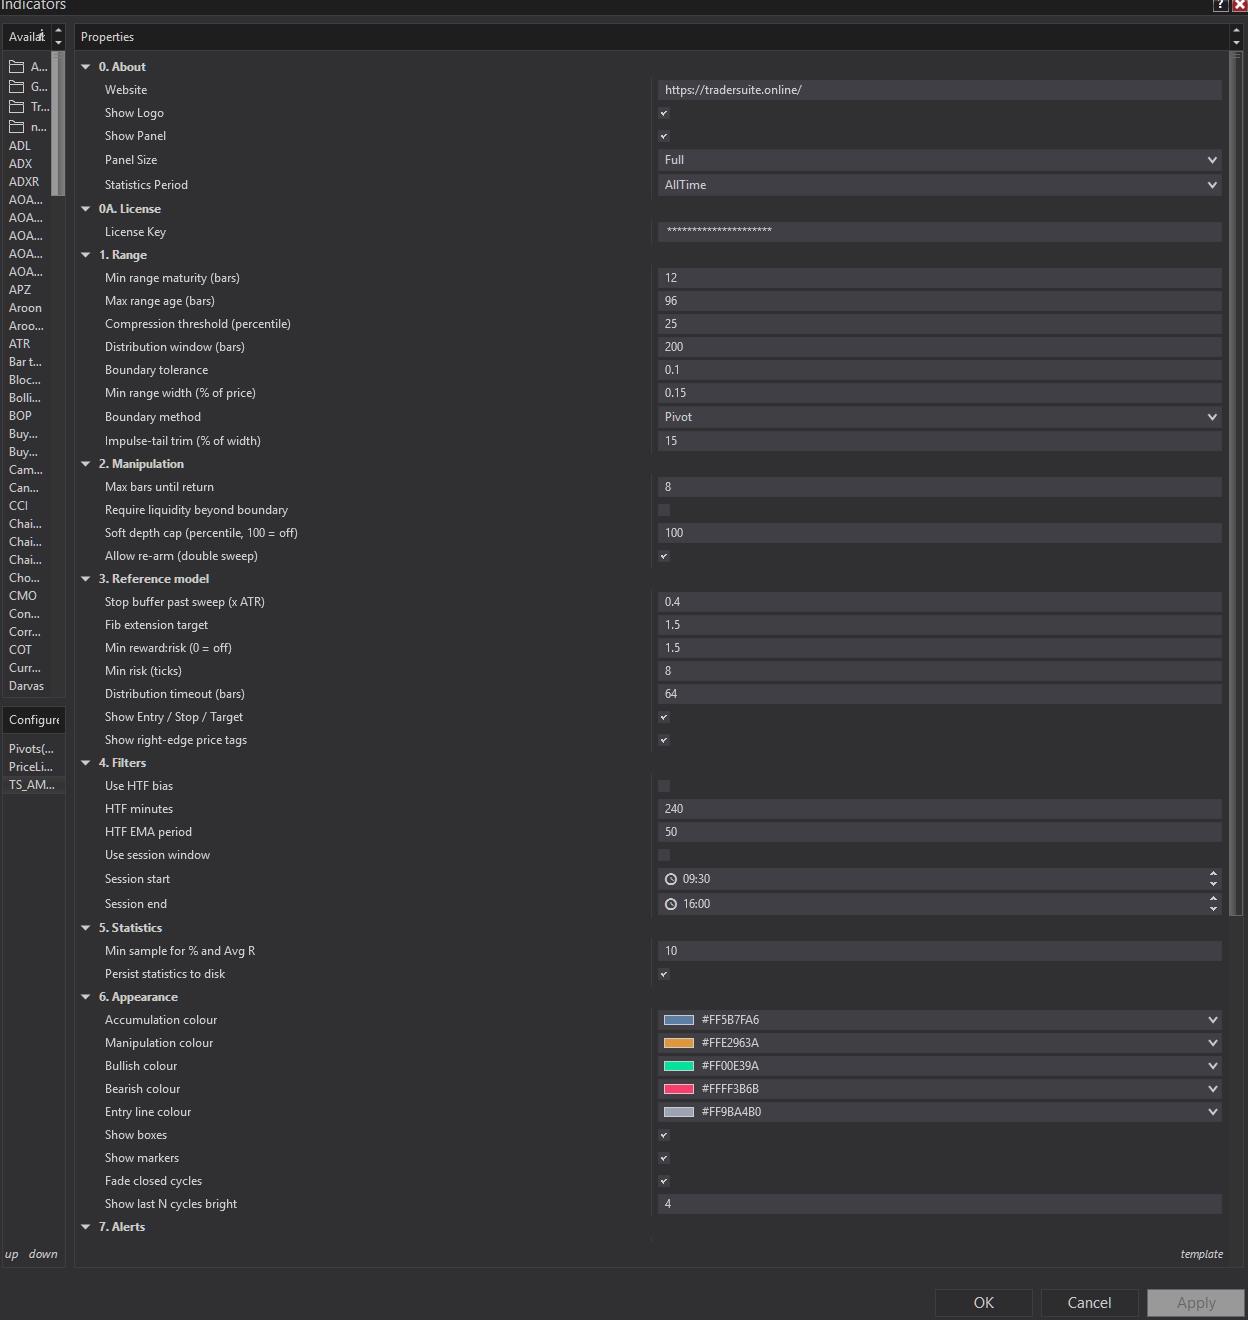Open the Statistics Period dropdown
The height and width of the screenshot is (1320, 1248).
pos(940,185)
